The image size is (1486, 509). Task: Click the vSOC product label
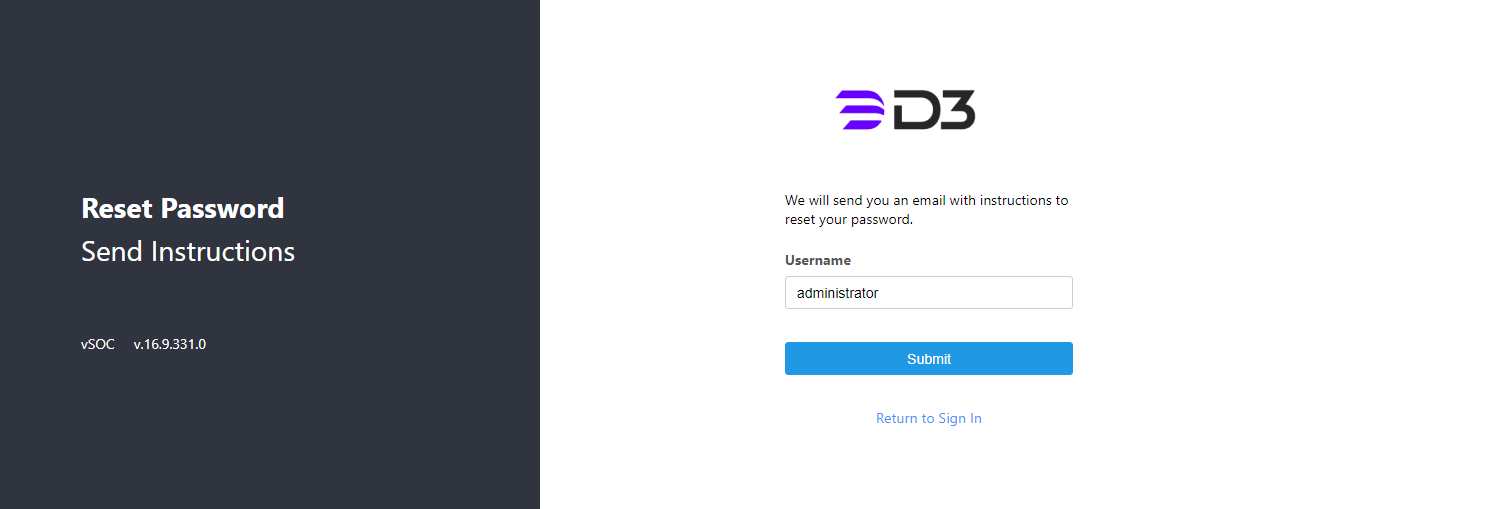[x=98, y=344]
